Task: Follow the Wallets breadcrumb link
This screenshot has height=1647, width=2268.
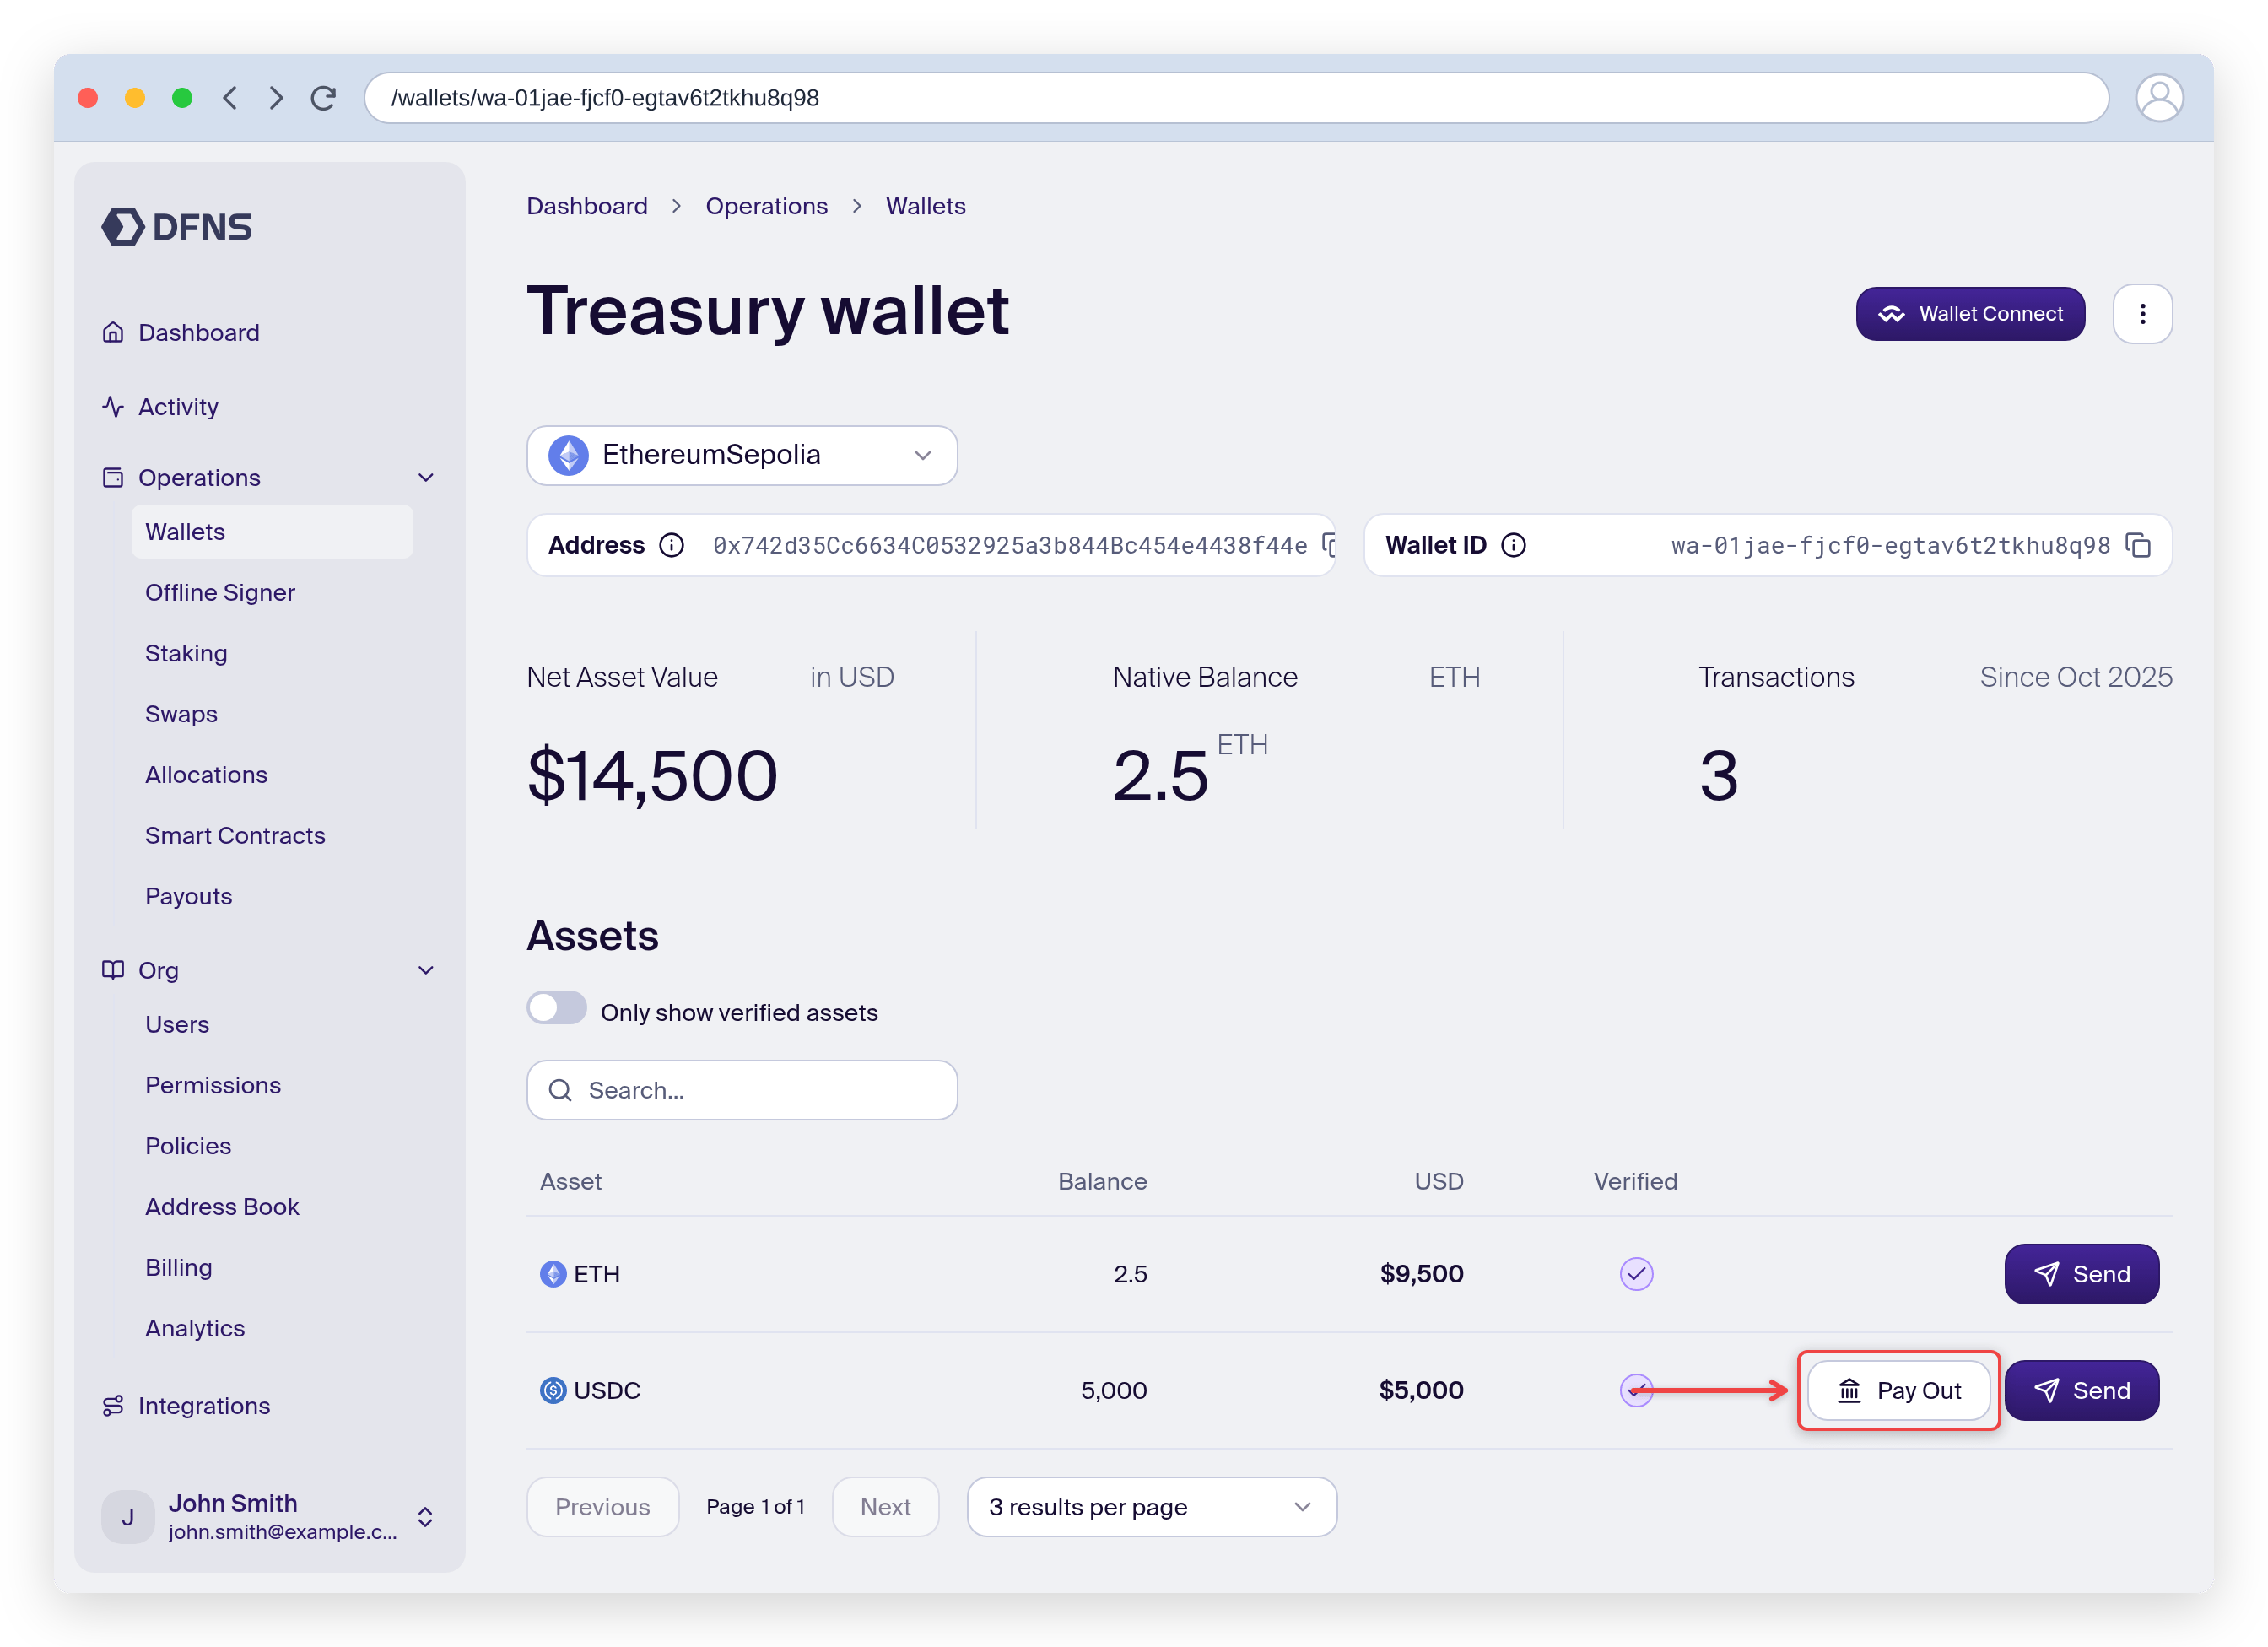Action: point(926,206)
